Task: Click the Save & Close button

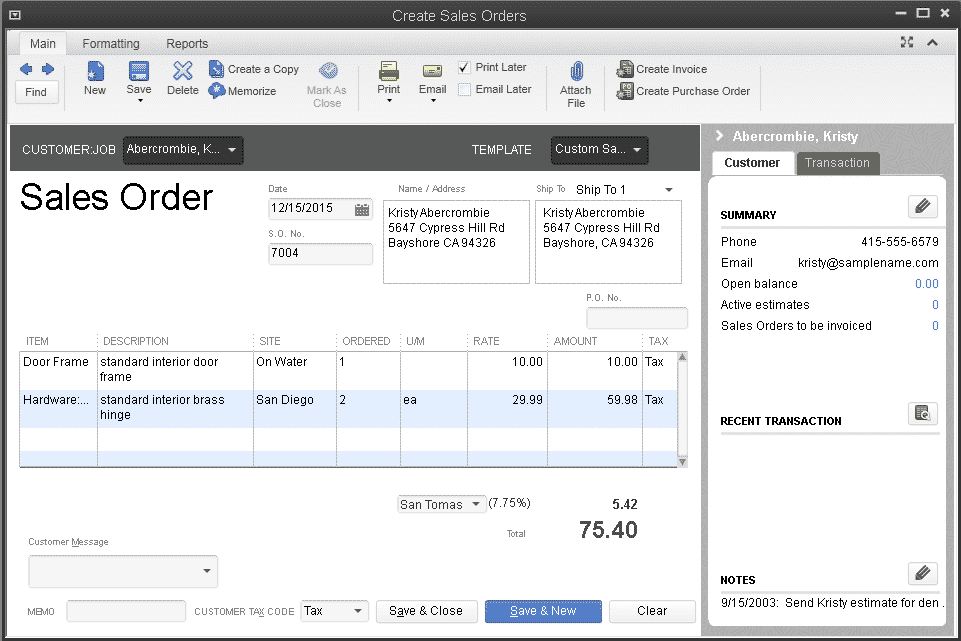Action: pyautogui.click(x=426, y=611)
